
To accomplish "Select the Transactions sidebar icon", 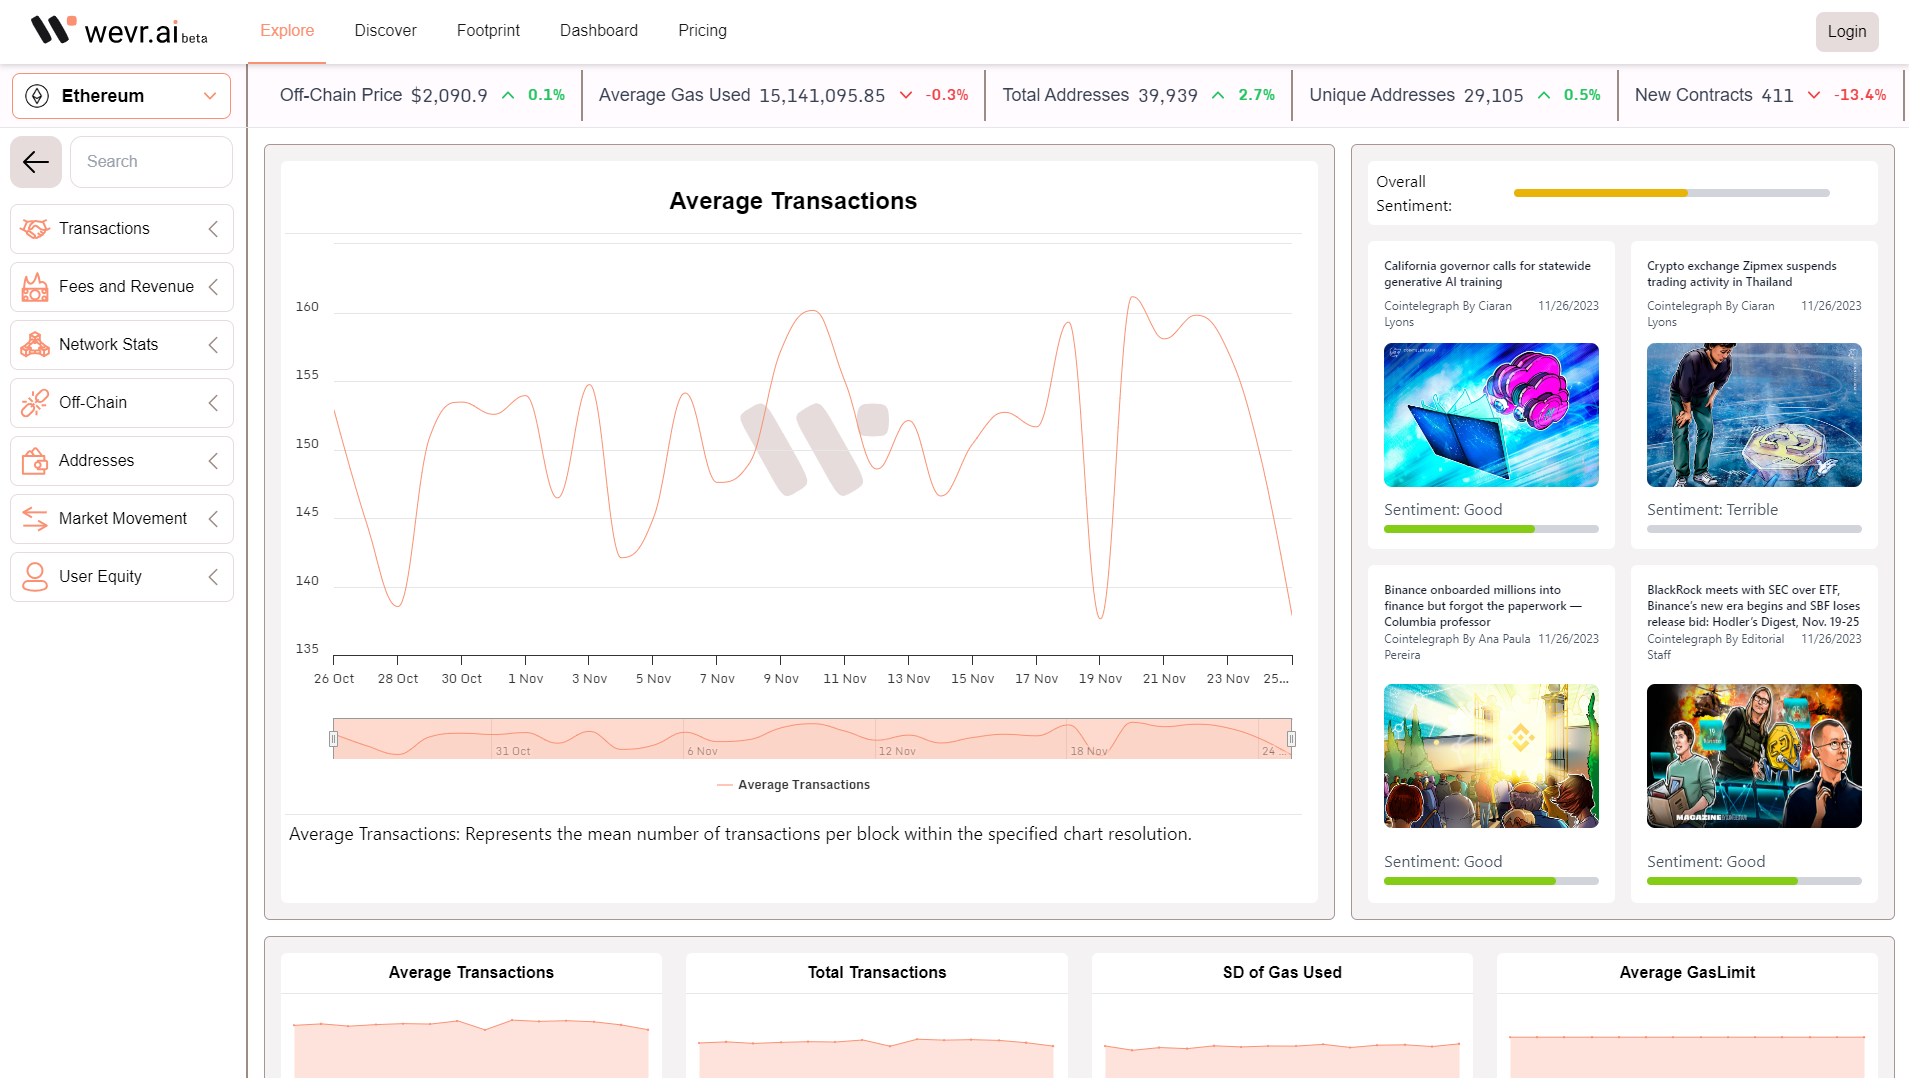I will point(35,228).
